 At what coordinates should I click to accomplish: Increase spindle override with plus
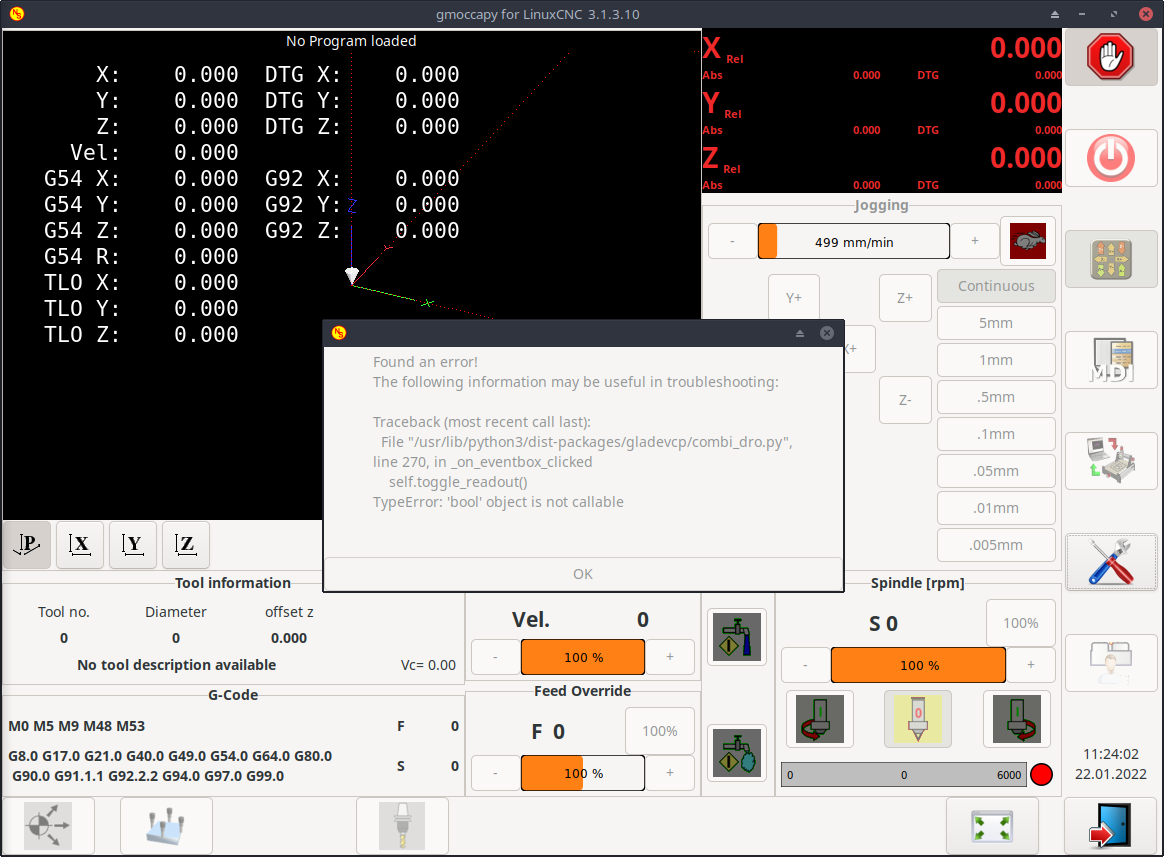(x=1030, y=665)
